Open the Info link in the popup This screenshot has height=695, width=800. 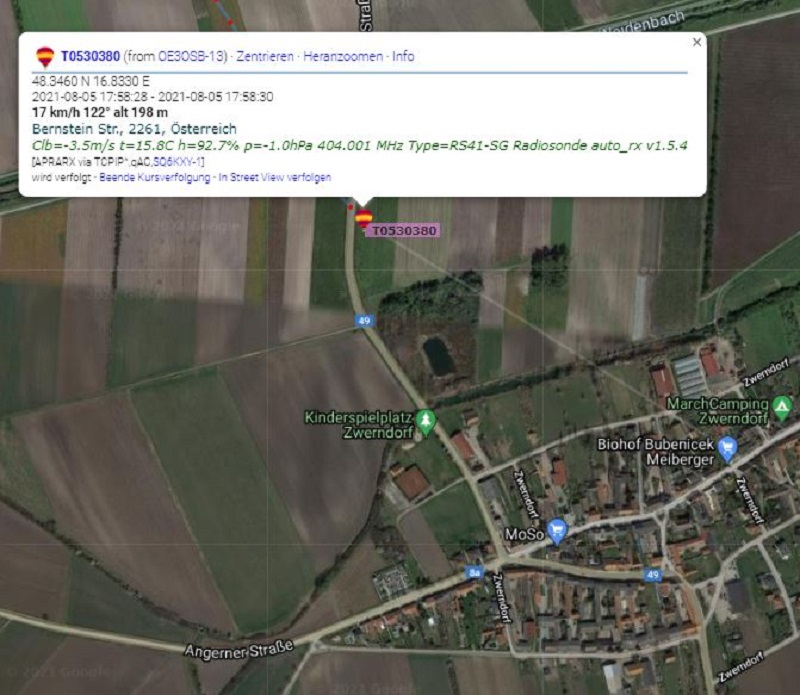pyautogui.click(x=403, y=56)
